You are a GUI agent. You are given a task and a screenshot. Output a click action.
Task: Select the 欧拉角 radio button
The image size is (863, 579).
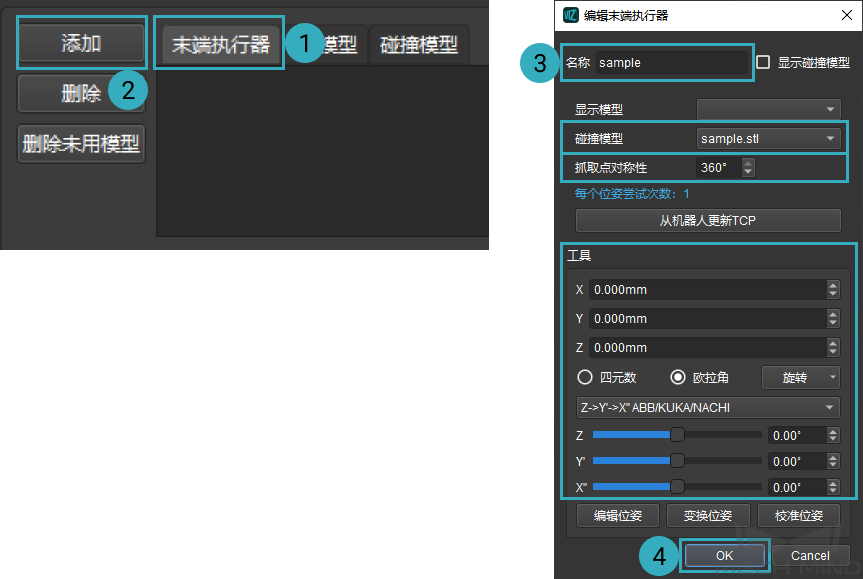pyautogui.click(x=678, y=377)
